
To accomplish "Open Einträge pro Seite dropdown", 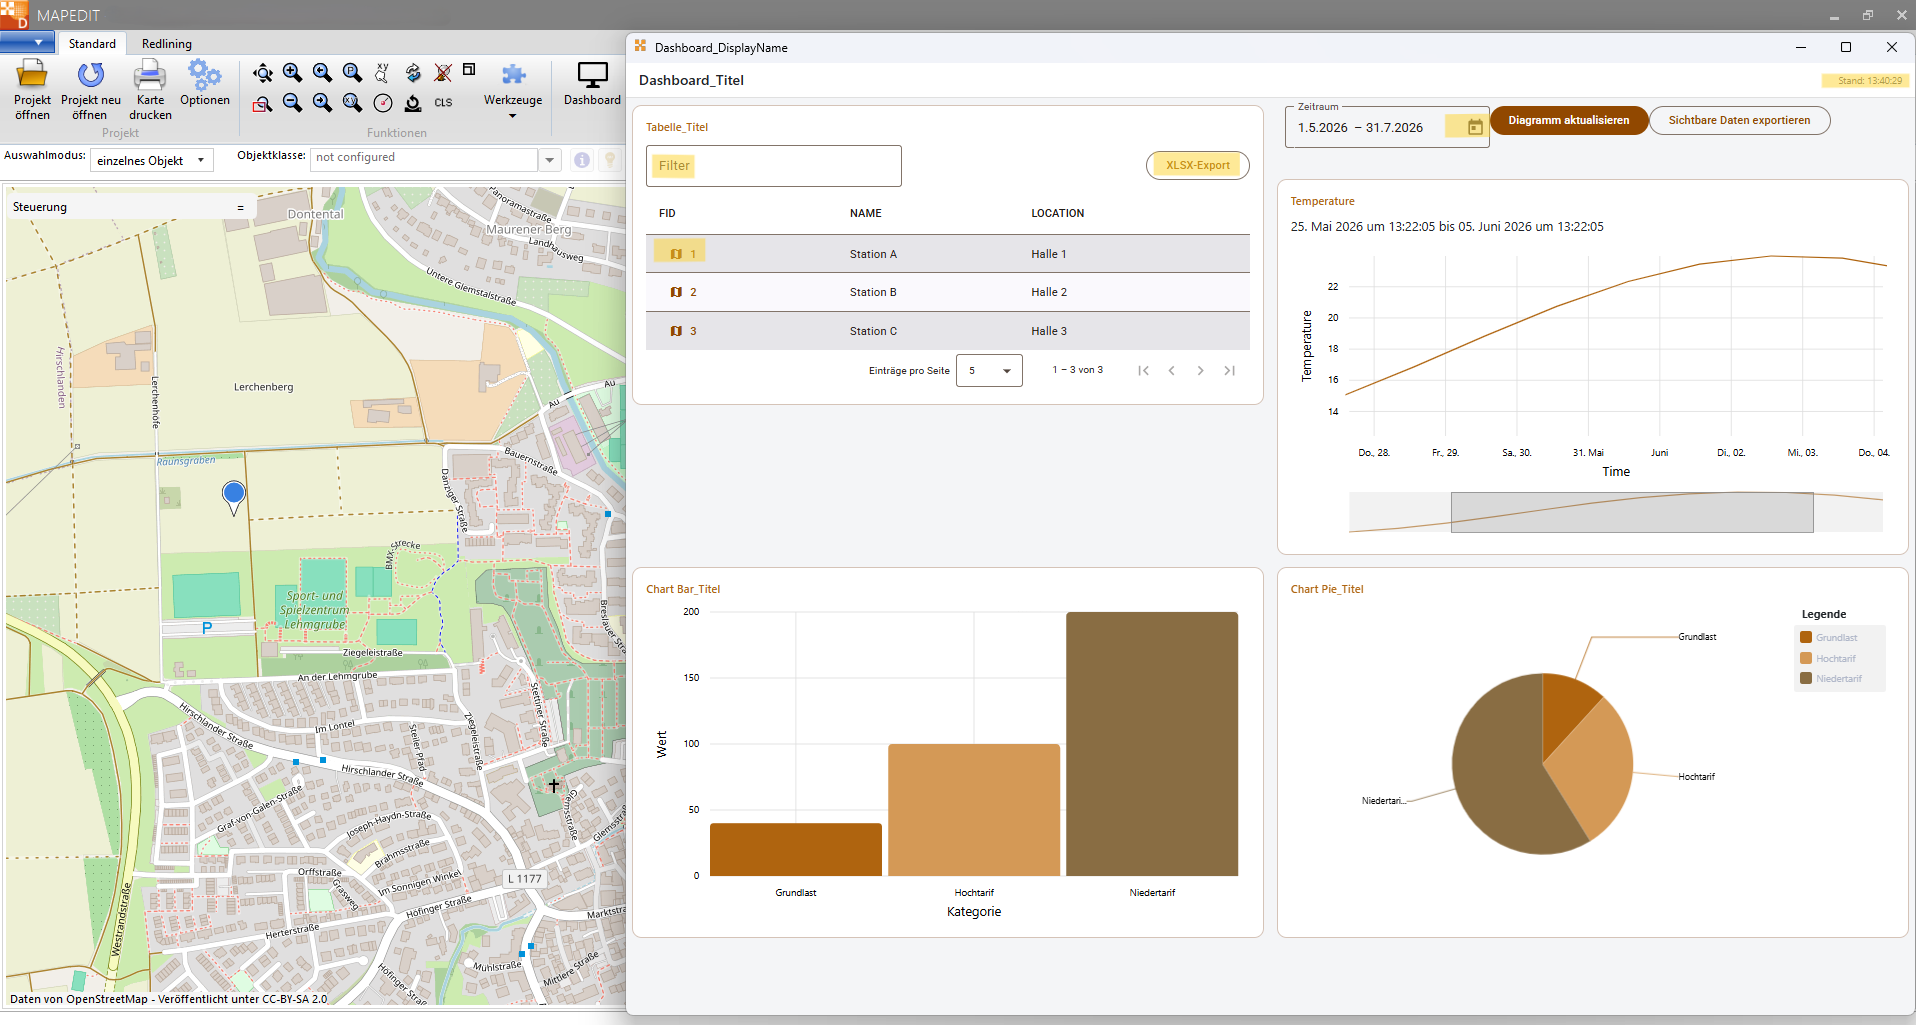I will click(x=989, y=370).
